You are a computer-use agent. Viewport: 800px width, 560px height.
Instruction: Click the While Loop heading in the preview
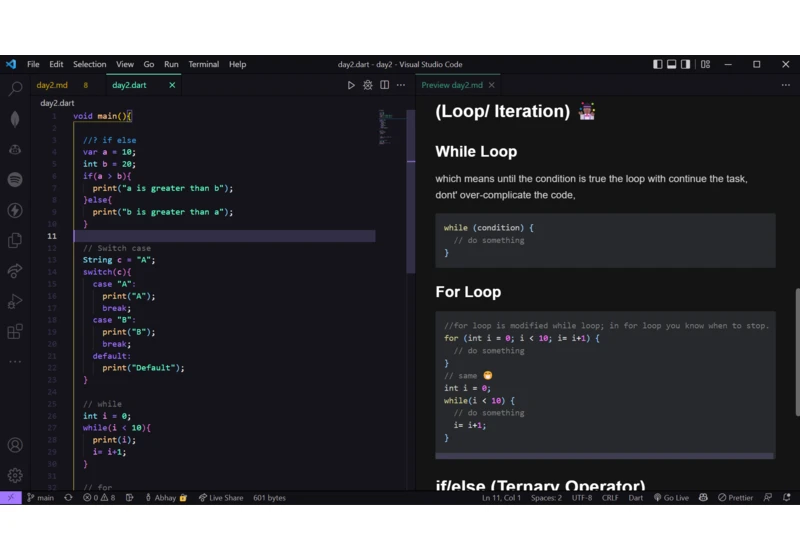point(476,151)
